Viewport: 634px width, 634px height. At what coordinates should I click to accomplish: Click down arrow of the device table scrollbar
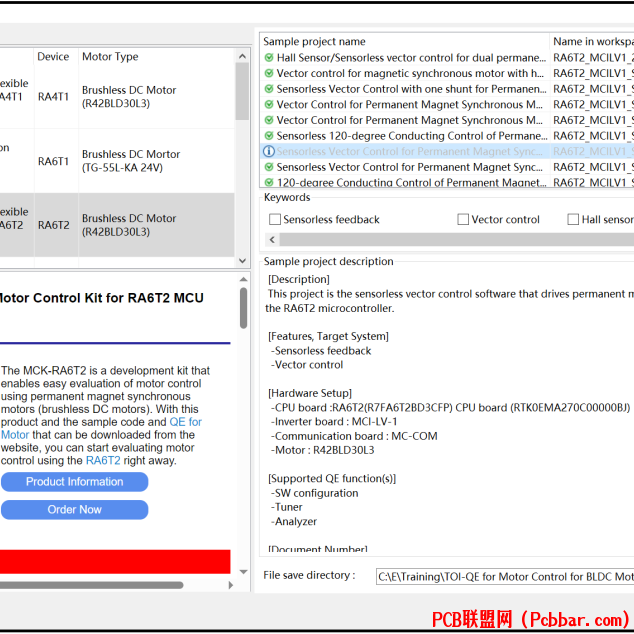click(x=243, y=261)
